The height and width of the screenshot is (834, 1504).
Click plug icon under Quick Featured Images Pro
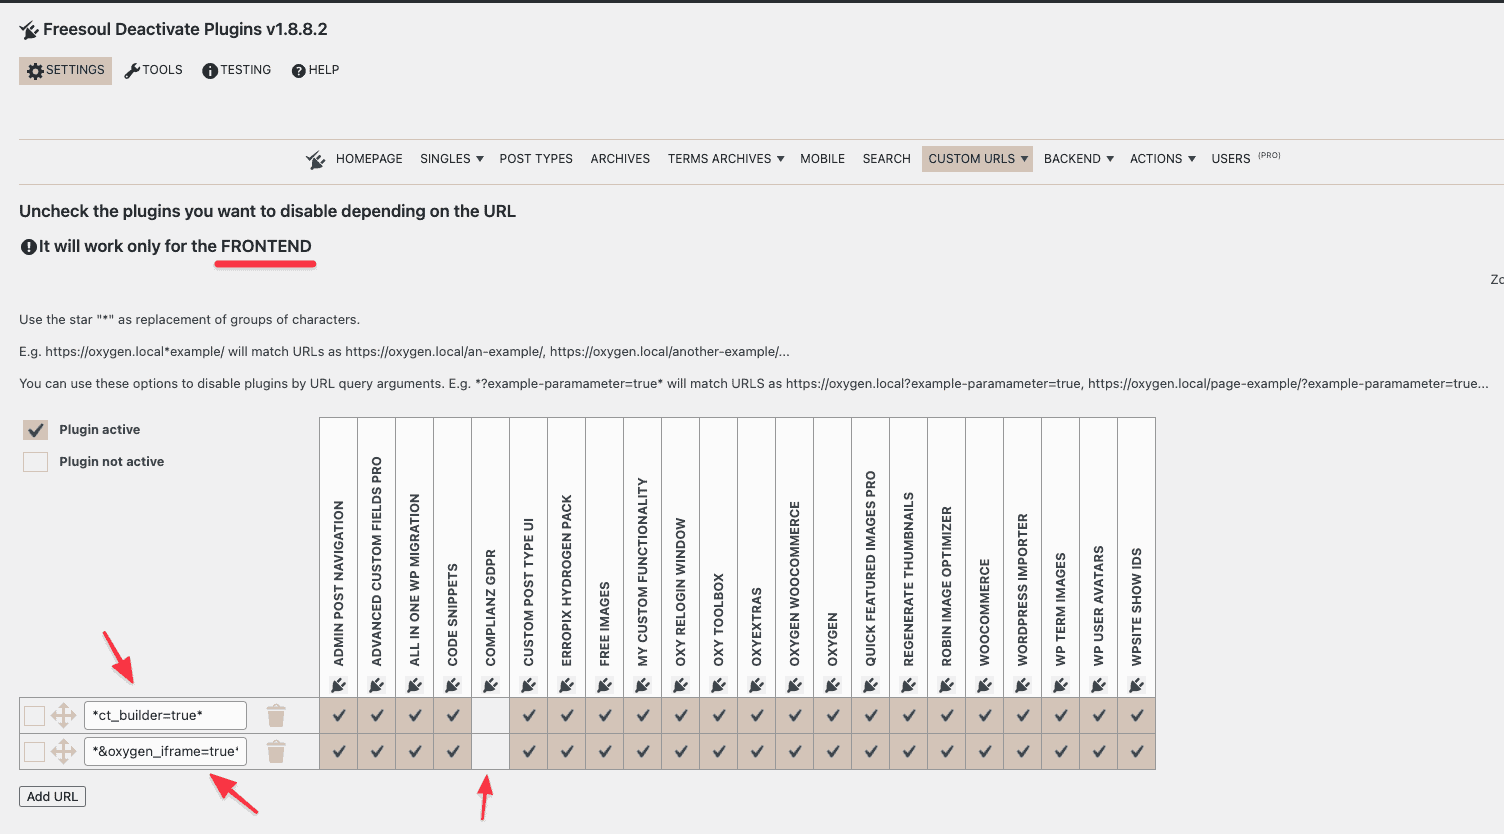click(x=871, y=685)
